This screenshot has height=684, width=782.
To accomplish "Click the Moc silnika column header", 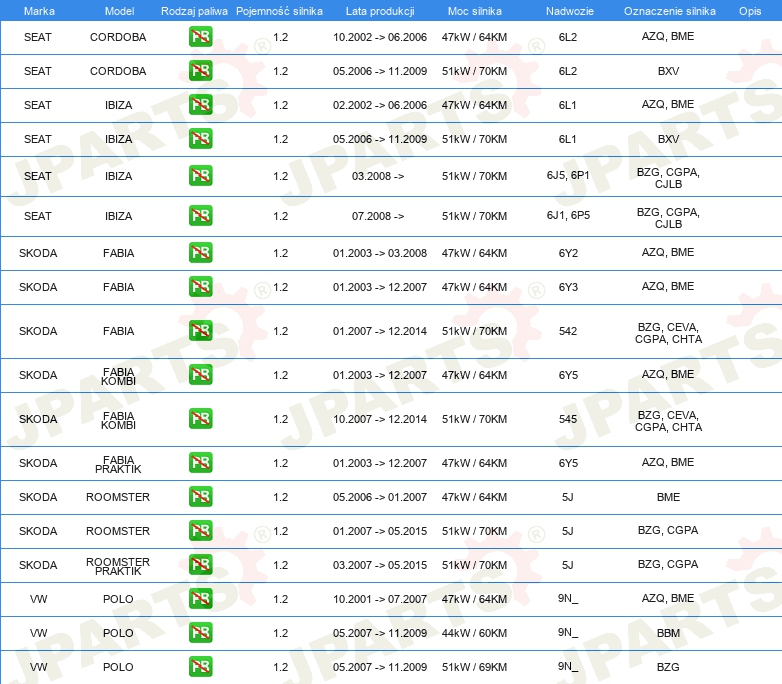I will [475, 11].
